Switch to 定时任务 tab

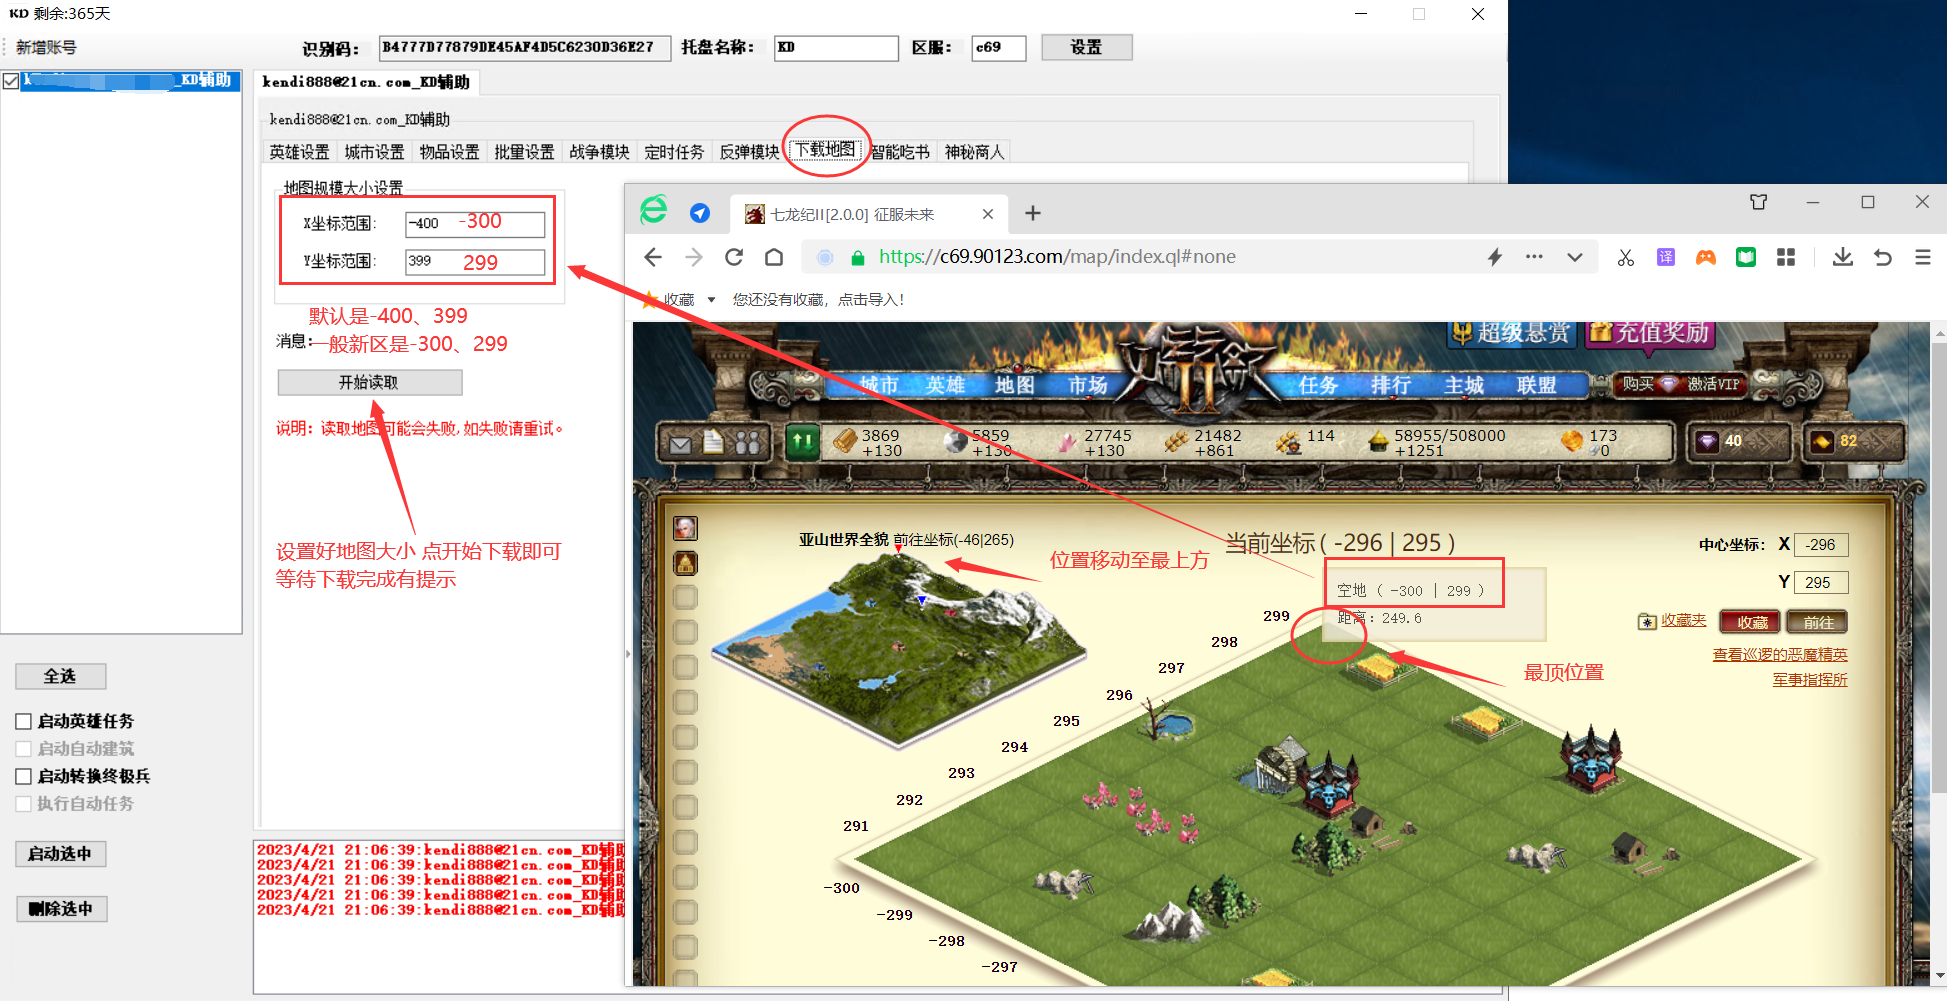pyautogui.click(x=674, y=152)
